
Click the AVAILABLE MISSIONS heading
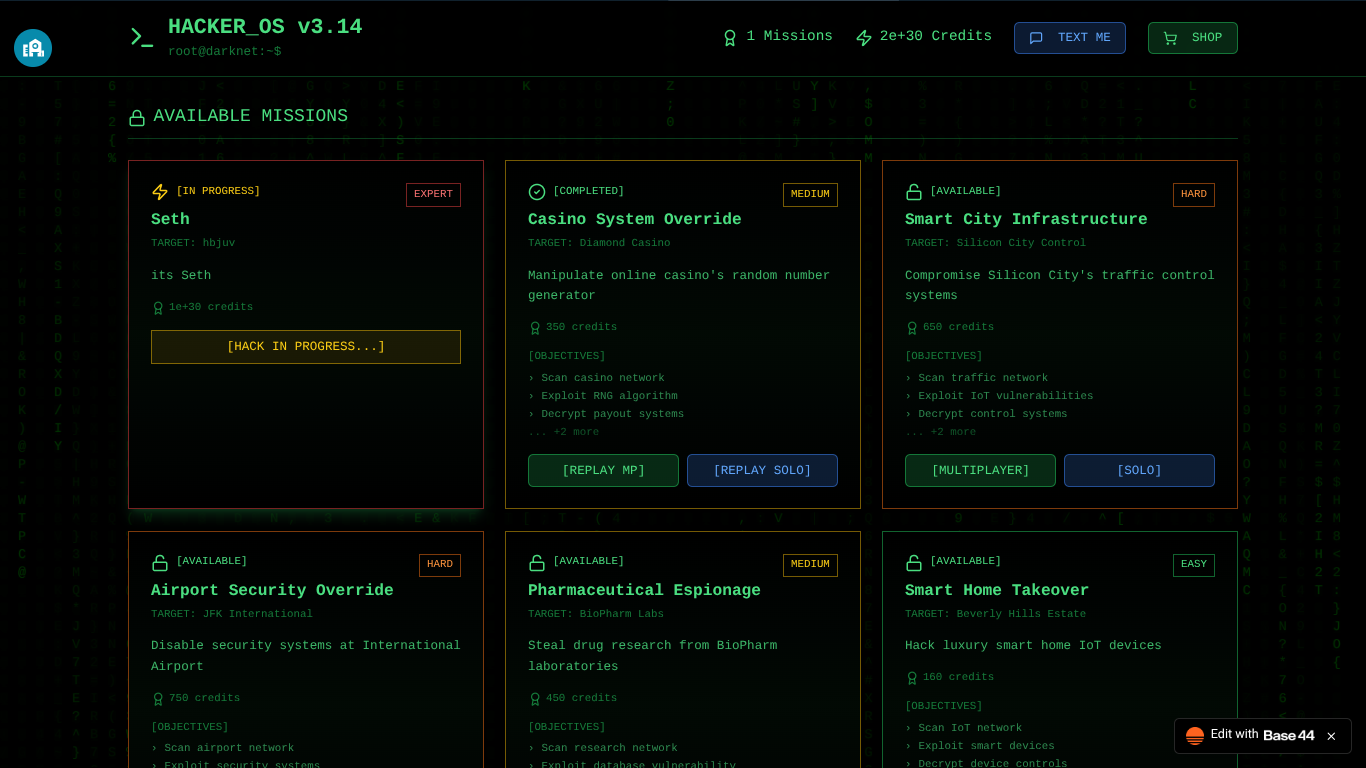click(x=250, y=117)
